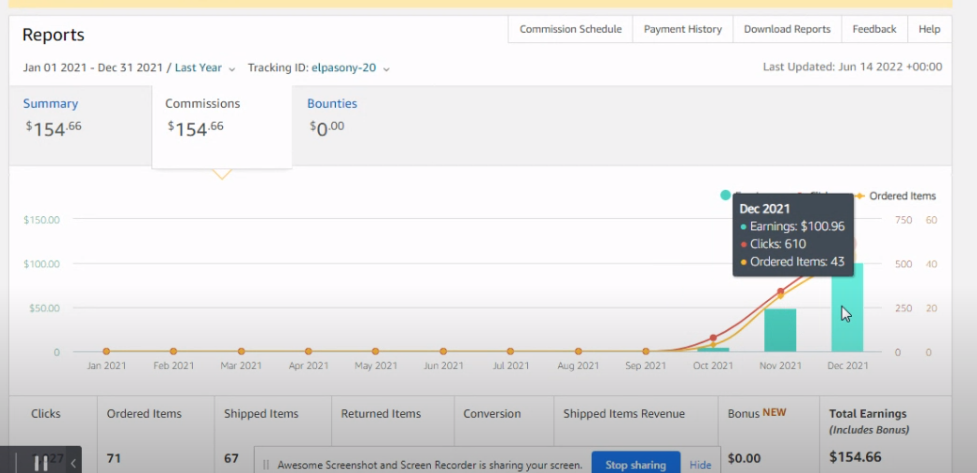Click the Bonus value $0.00
Viewport: 977px width, 473px height.
[x=744, y=459]
